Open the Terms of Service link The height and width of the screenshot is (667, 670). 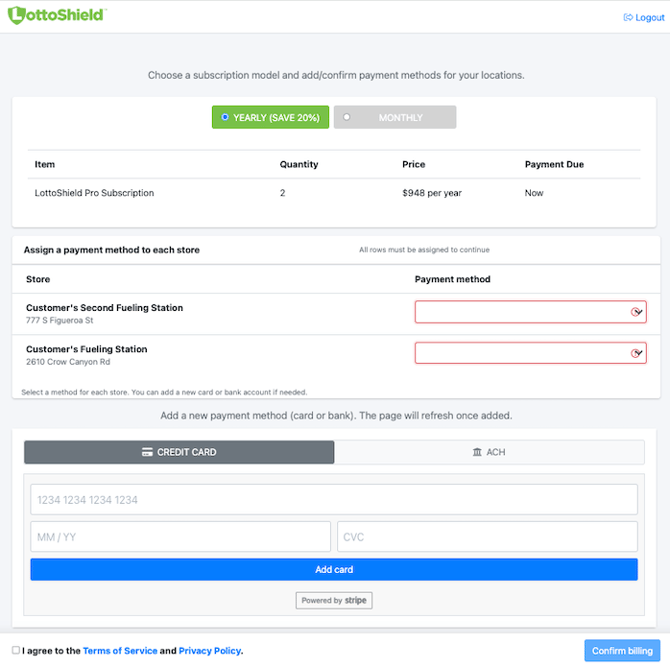pos(120,651)
